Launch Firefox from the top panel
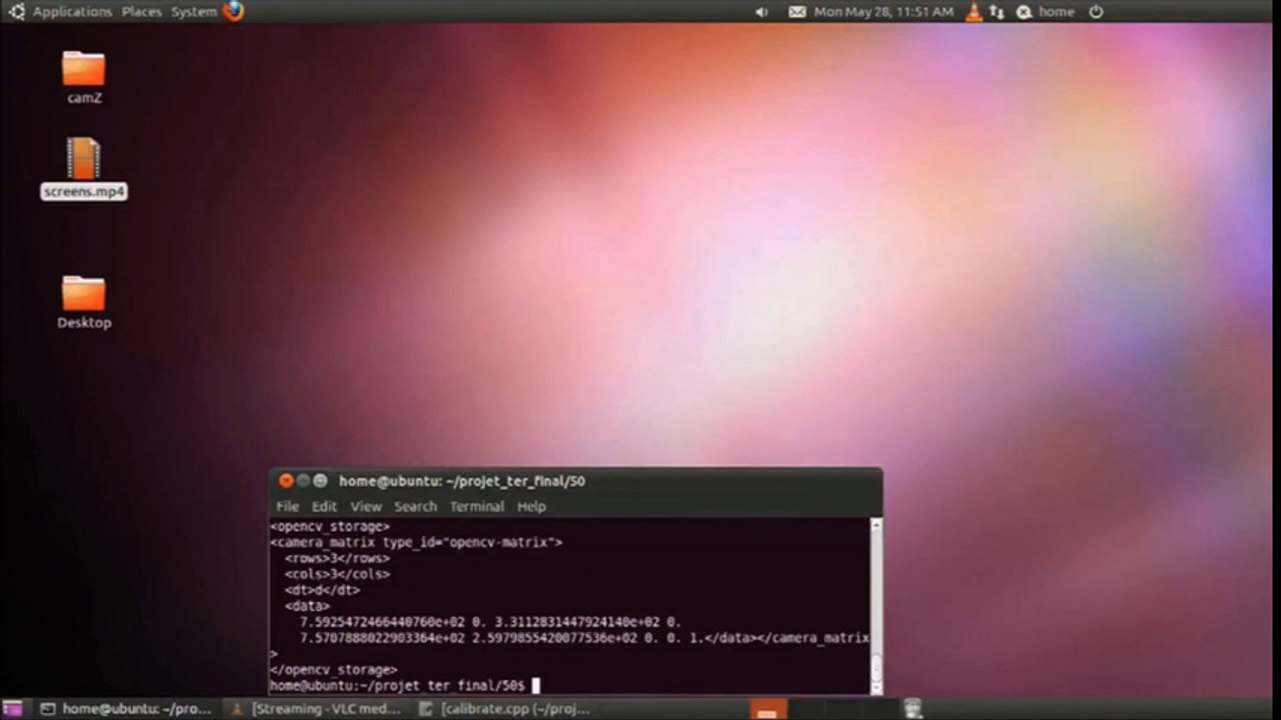 [234, 11]
